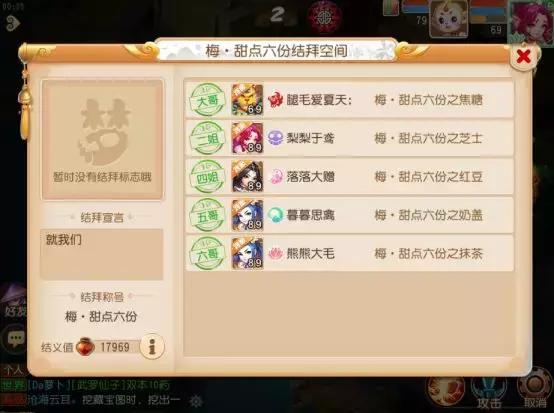Screen dimensions: 554x413
Task: Tap the 取消 cancel button
Action: [x=535, y=391]
